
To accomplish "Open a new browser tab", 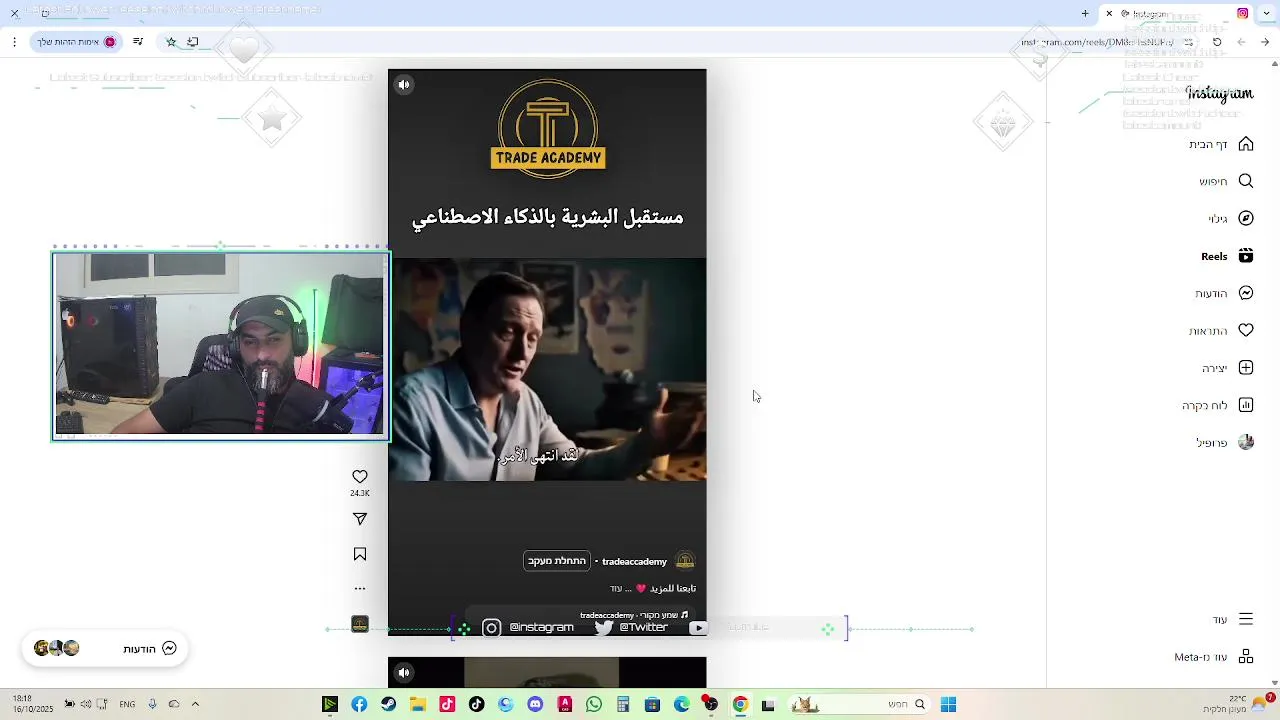I will (x=1085, y=14).
